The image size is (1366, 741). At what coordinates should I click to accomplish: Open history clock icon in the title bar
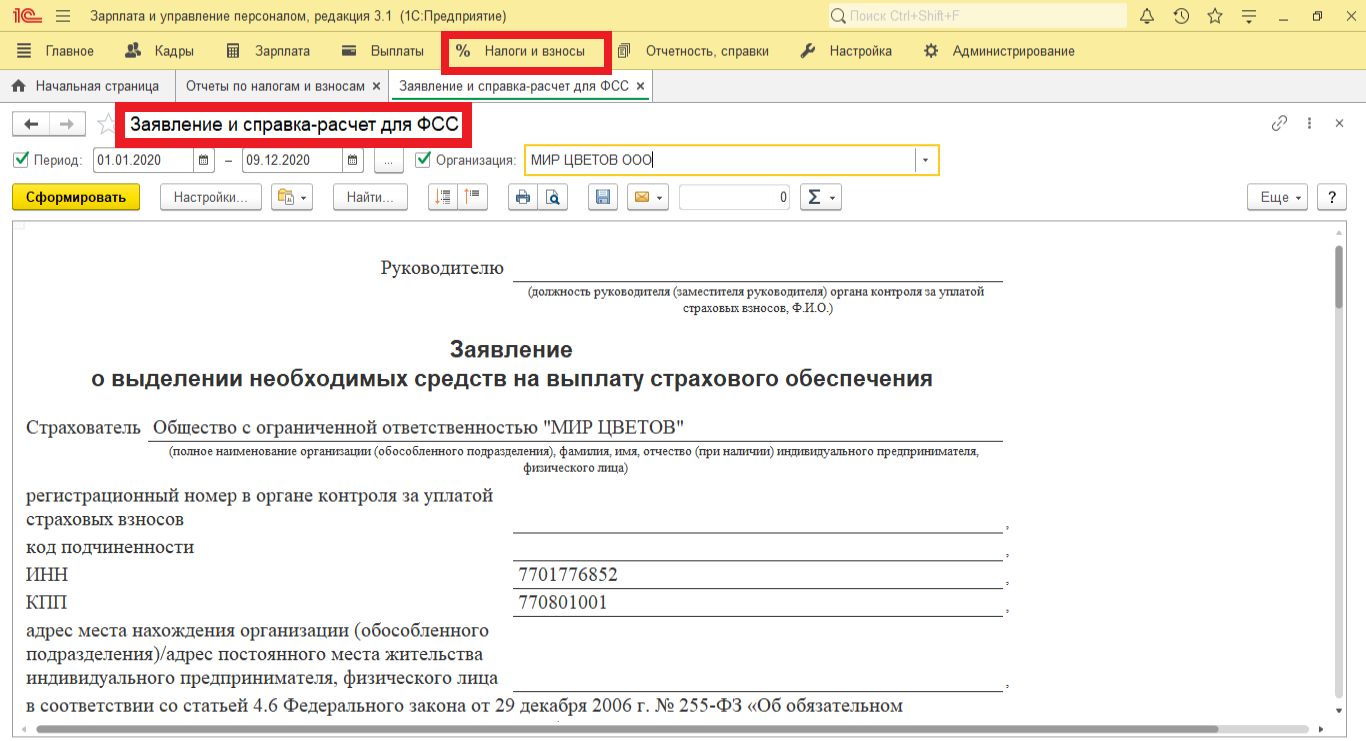tap(1181, 16)
